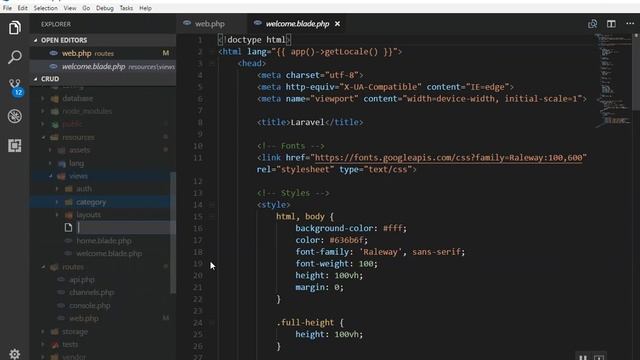Screen dimensions: 640x360
Task: Select the welcome.blade.php editor tab
Action: (x=297, y=24)
